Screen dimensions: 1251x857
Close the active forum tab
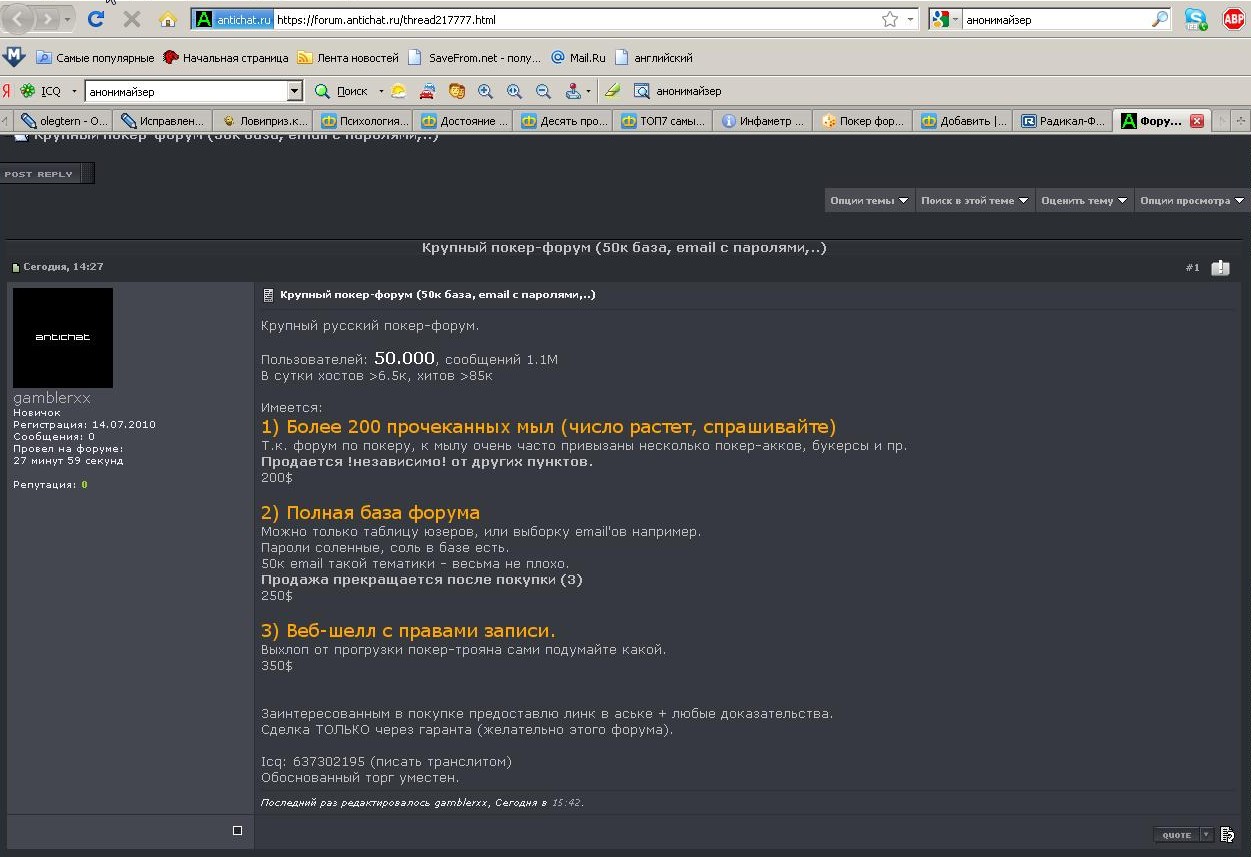pos(1197,121)
